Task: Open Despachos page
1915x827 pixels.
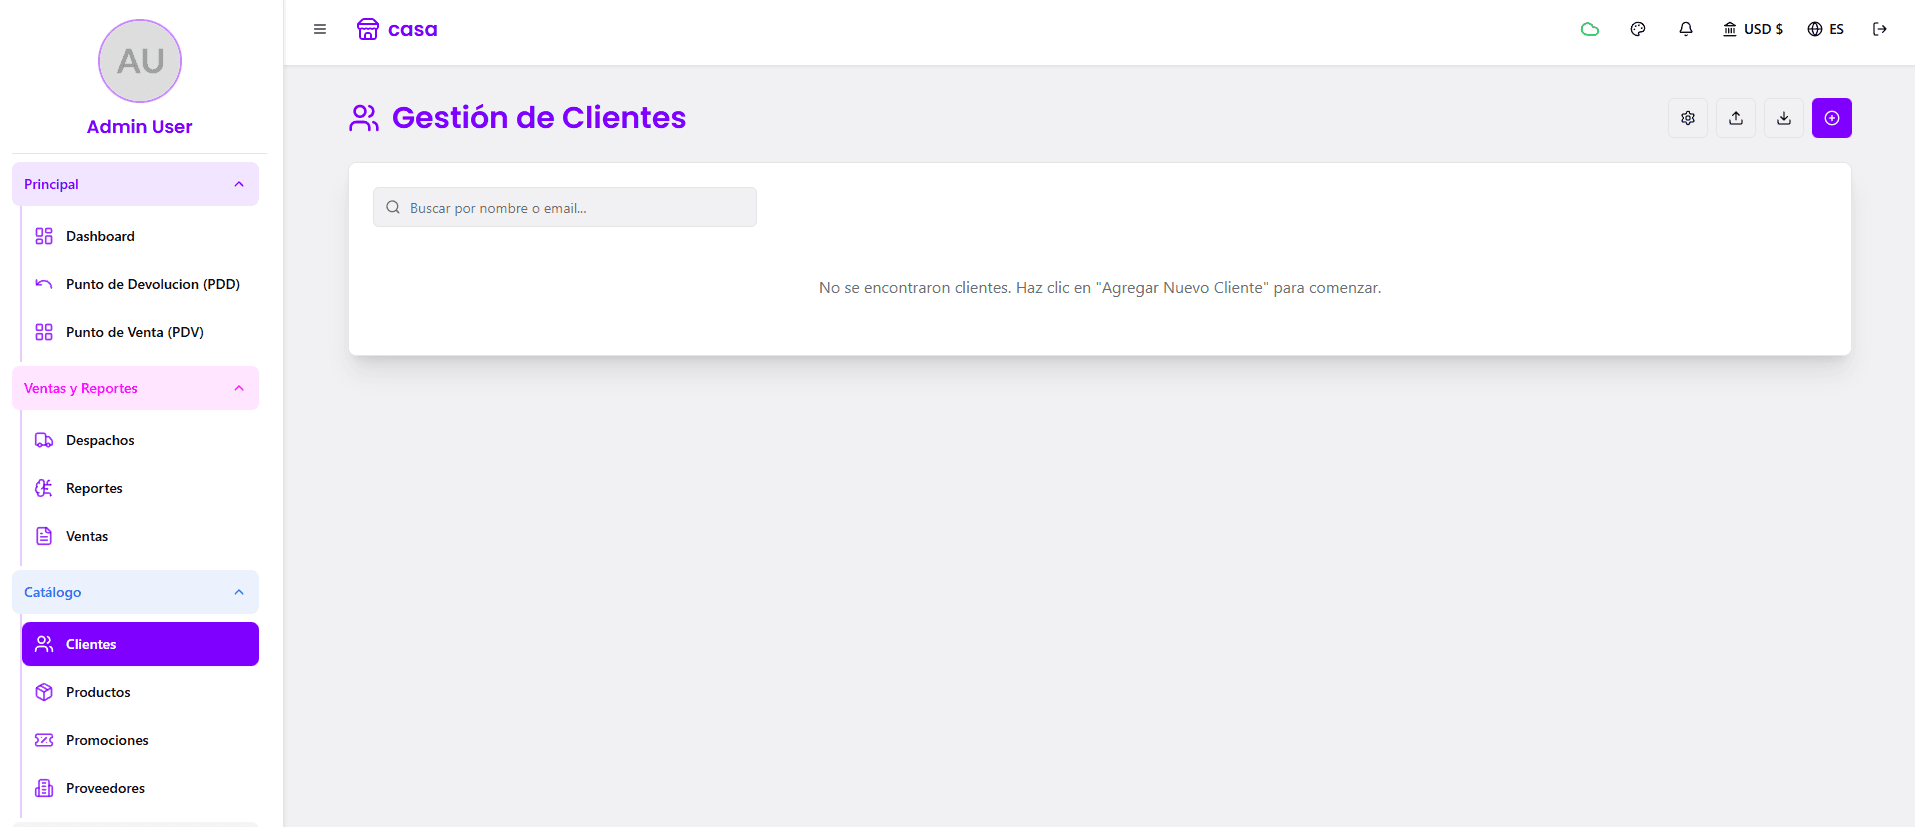Action: [140, 440]
